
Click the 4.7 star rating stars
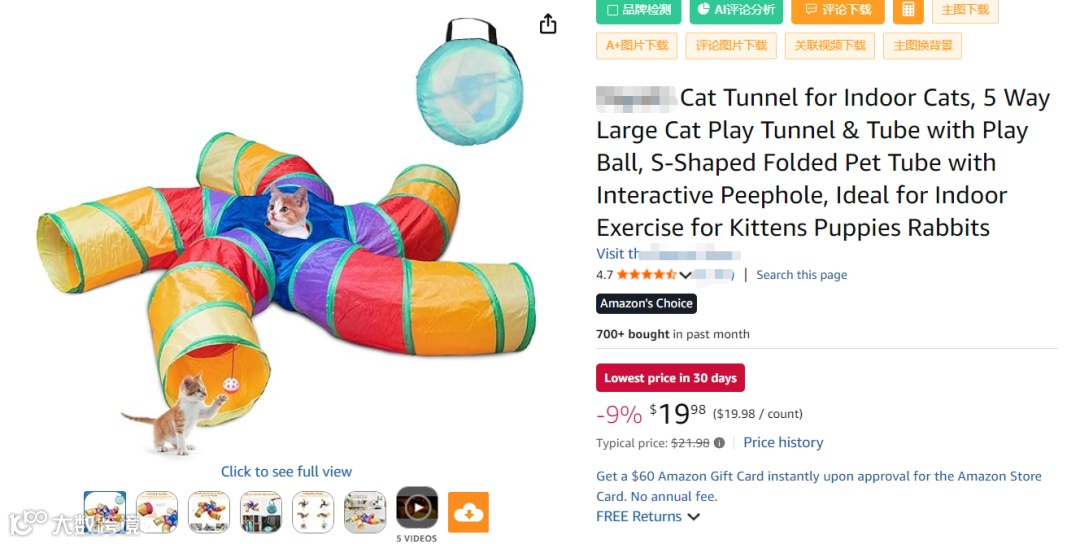(646, 275)
